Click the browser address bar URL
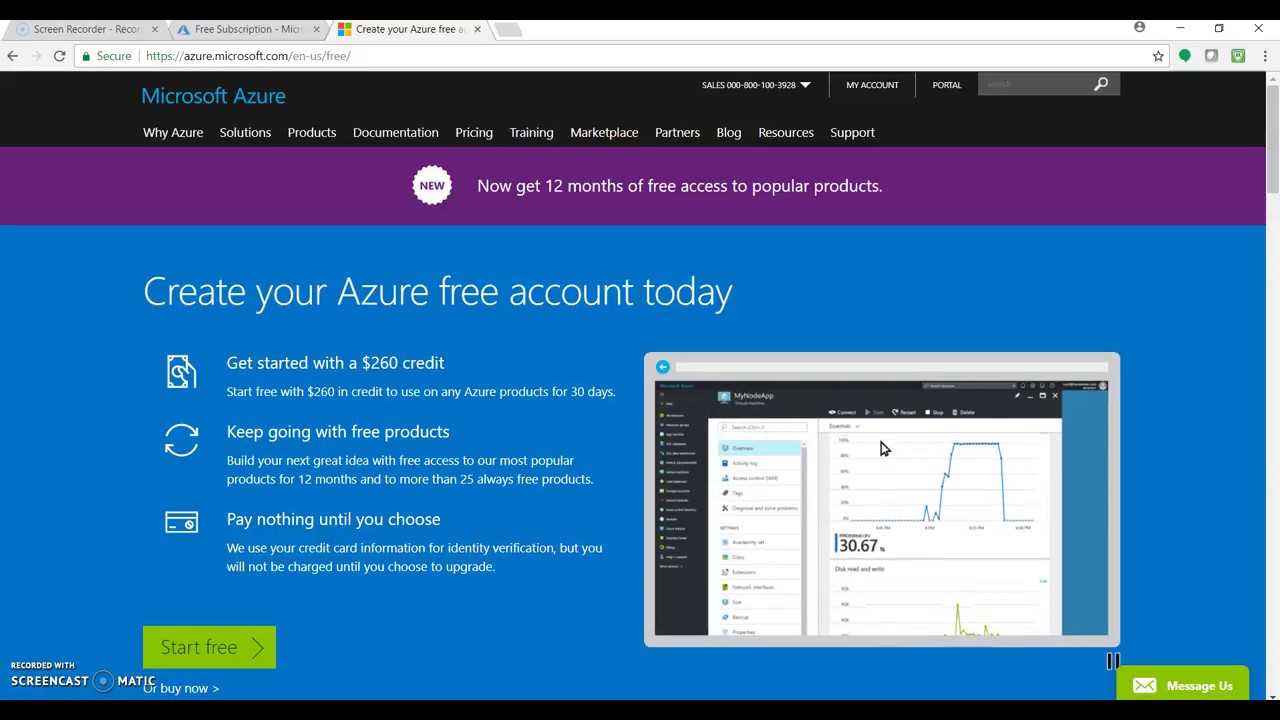This screenshot has width=1280, height=720. 248,56
